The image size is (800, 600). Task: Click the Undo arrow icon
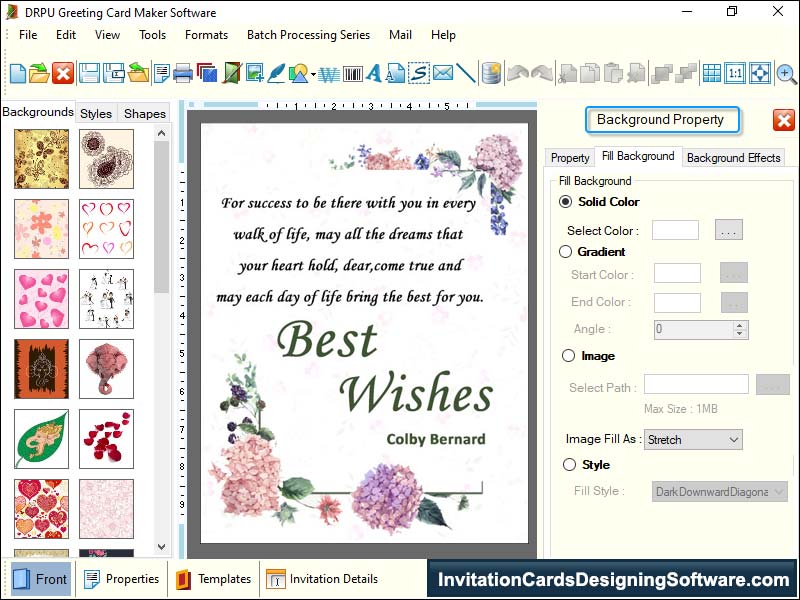(517, 73)
